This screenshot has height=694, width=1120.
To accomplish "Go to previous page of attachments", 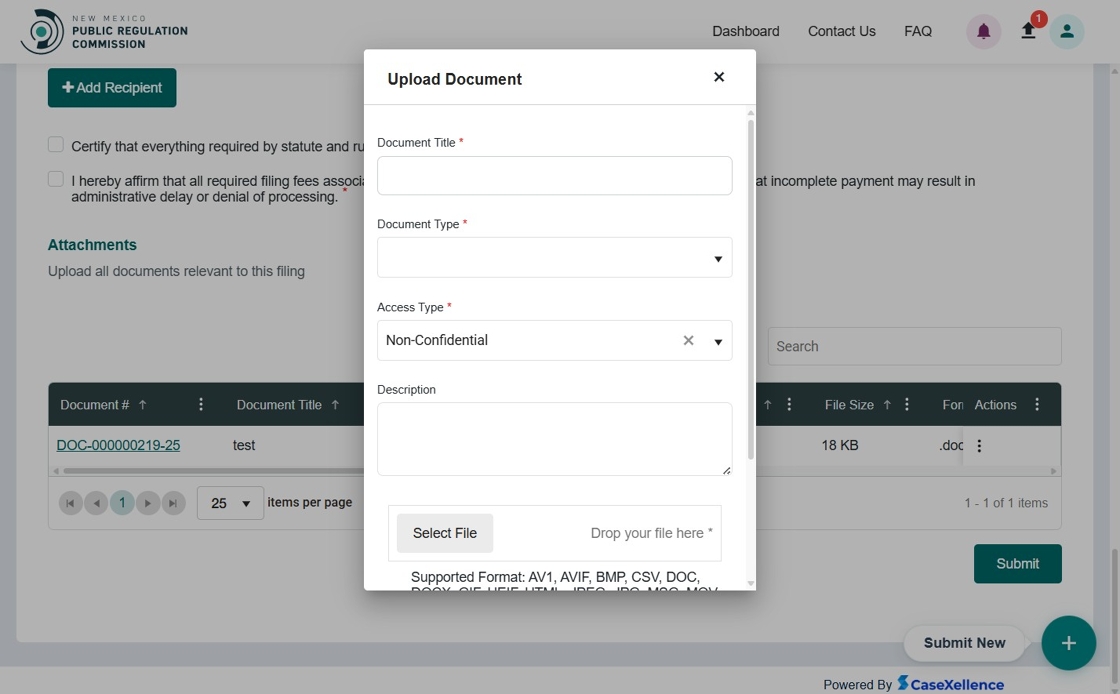I will tap(96, 503).
